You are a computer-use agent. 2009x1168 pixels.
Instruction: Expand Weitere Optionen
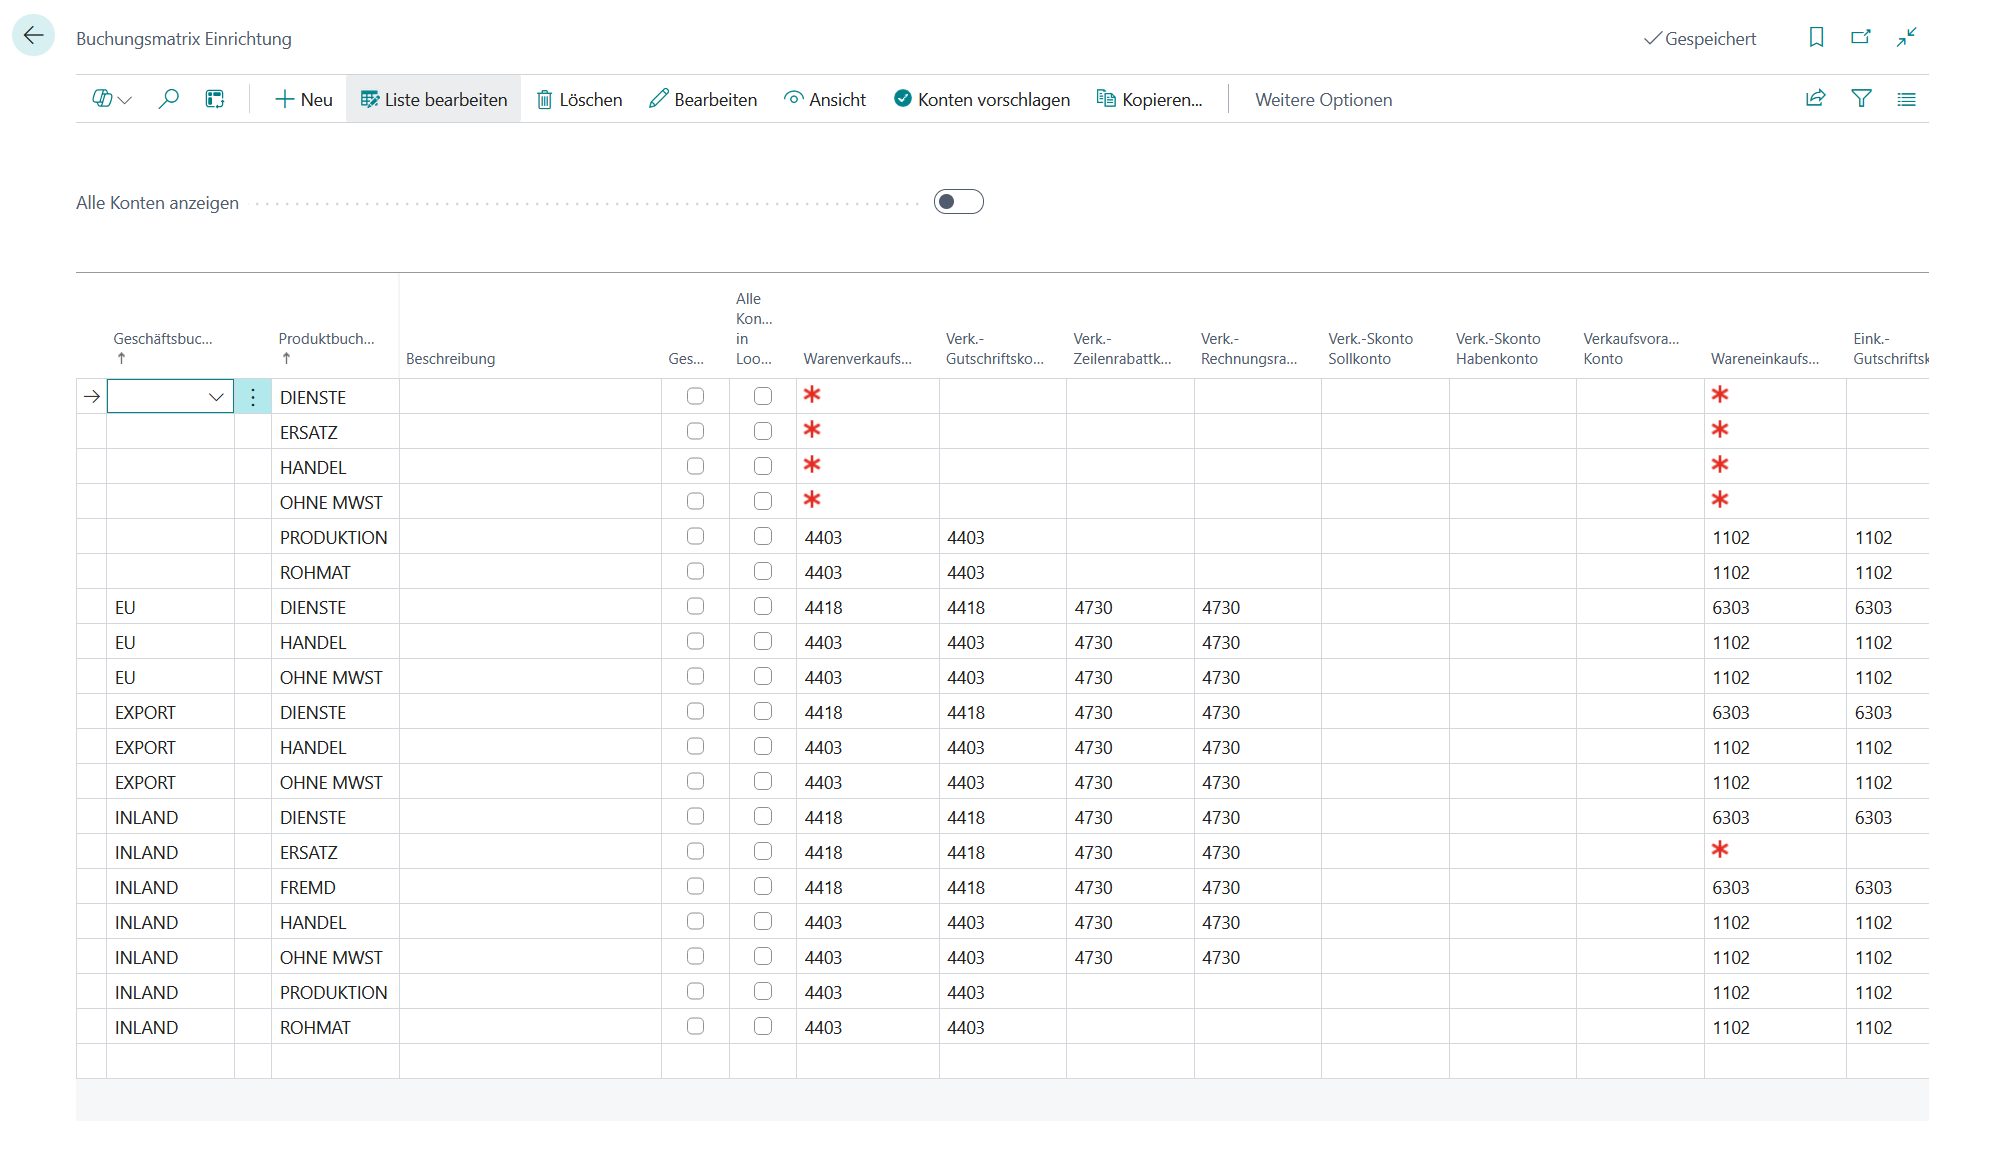click(1323, 99)
